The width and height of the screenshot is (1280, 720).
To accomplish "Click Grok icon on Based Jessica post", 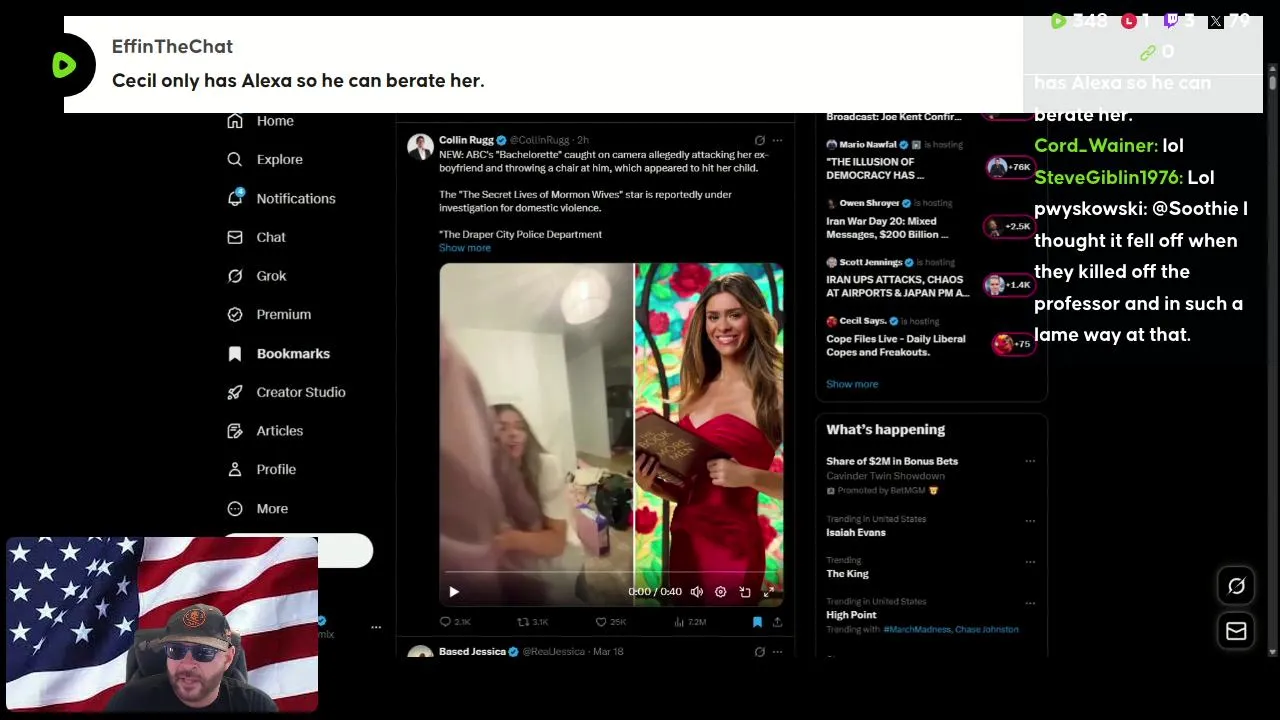I will click(760, 652).
